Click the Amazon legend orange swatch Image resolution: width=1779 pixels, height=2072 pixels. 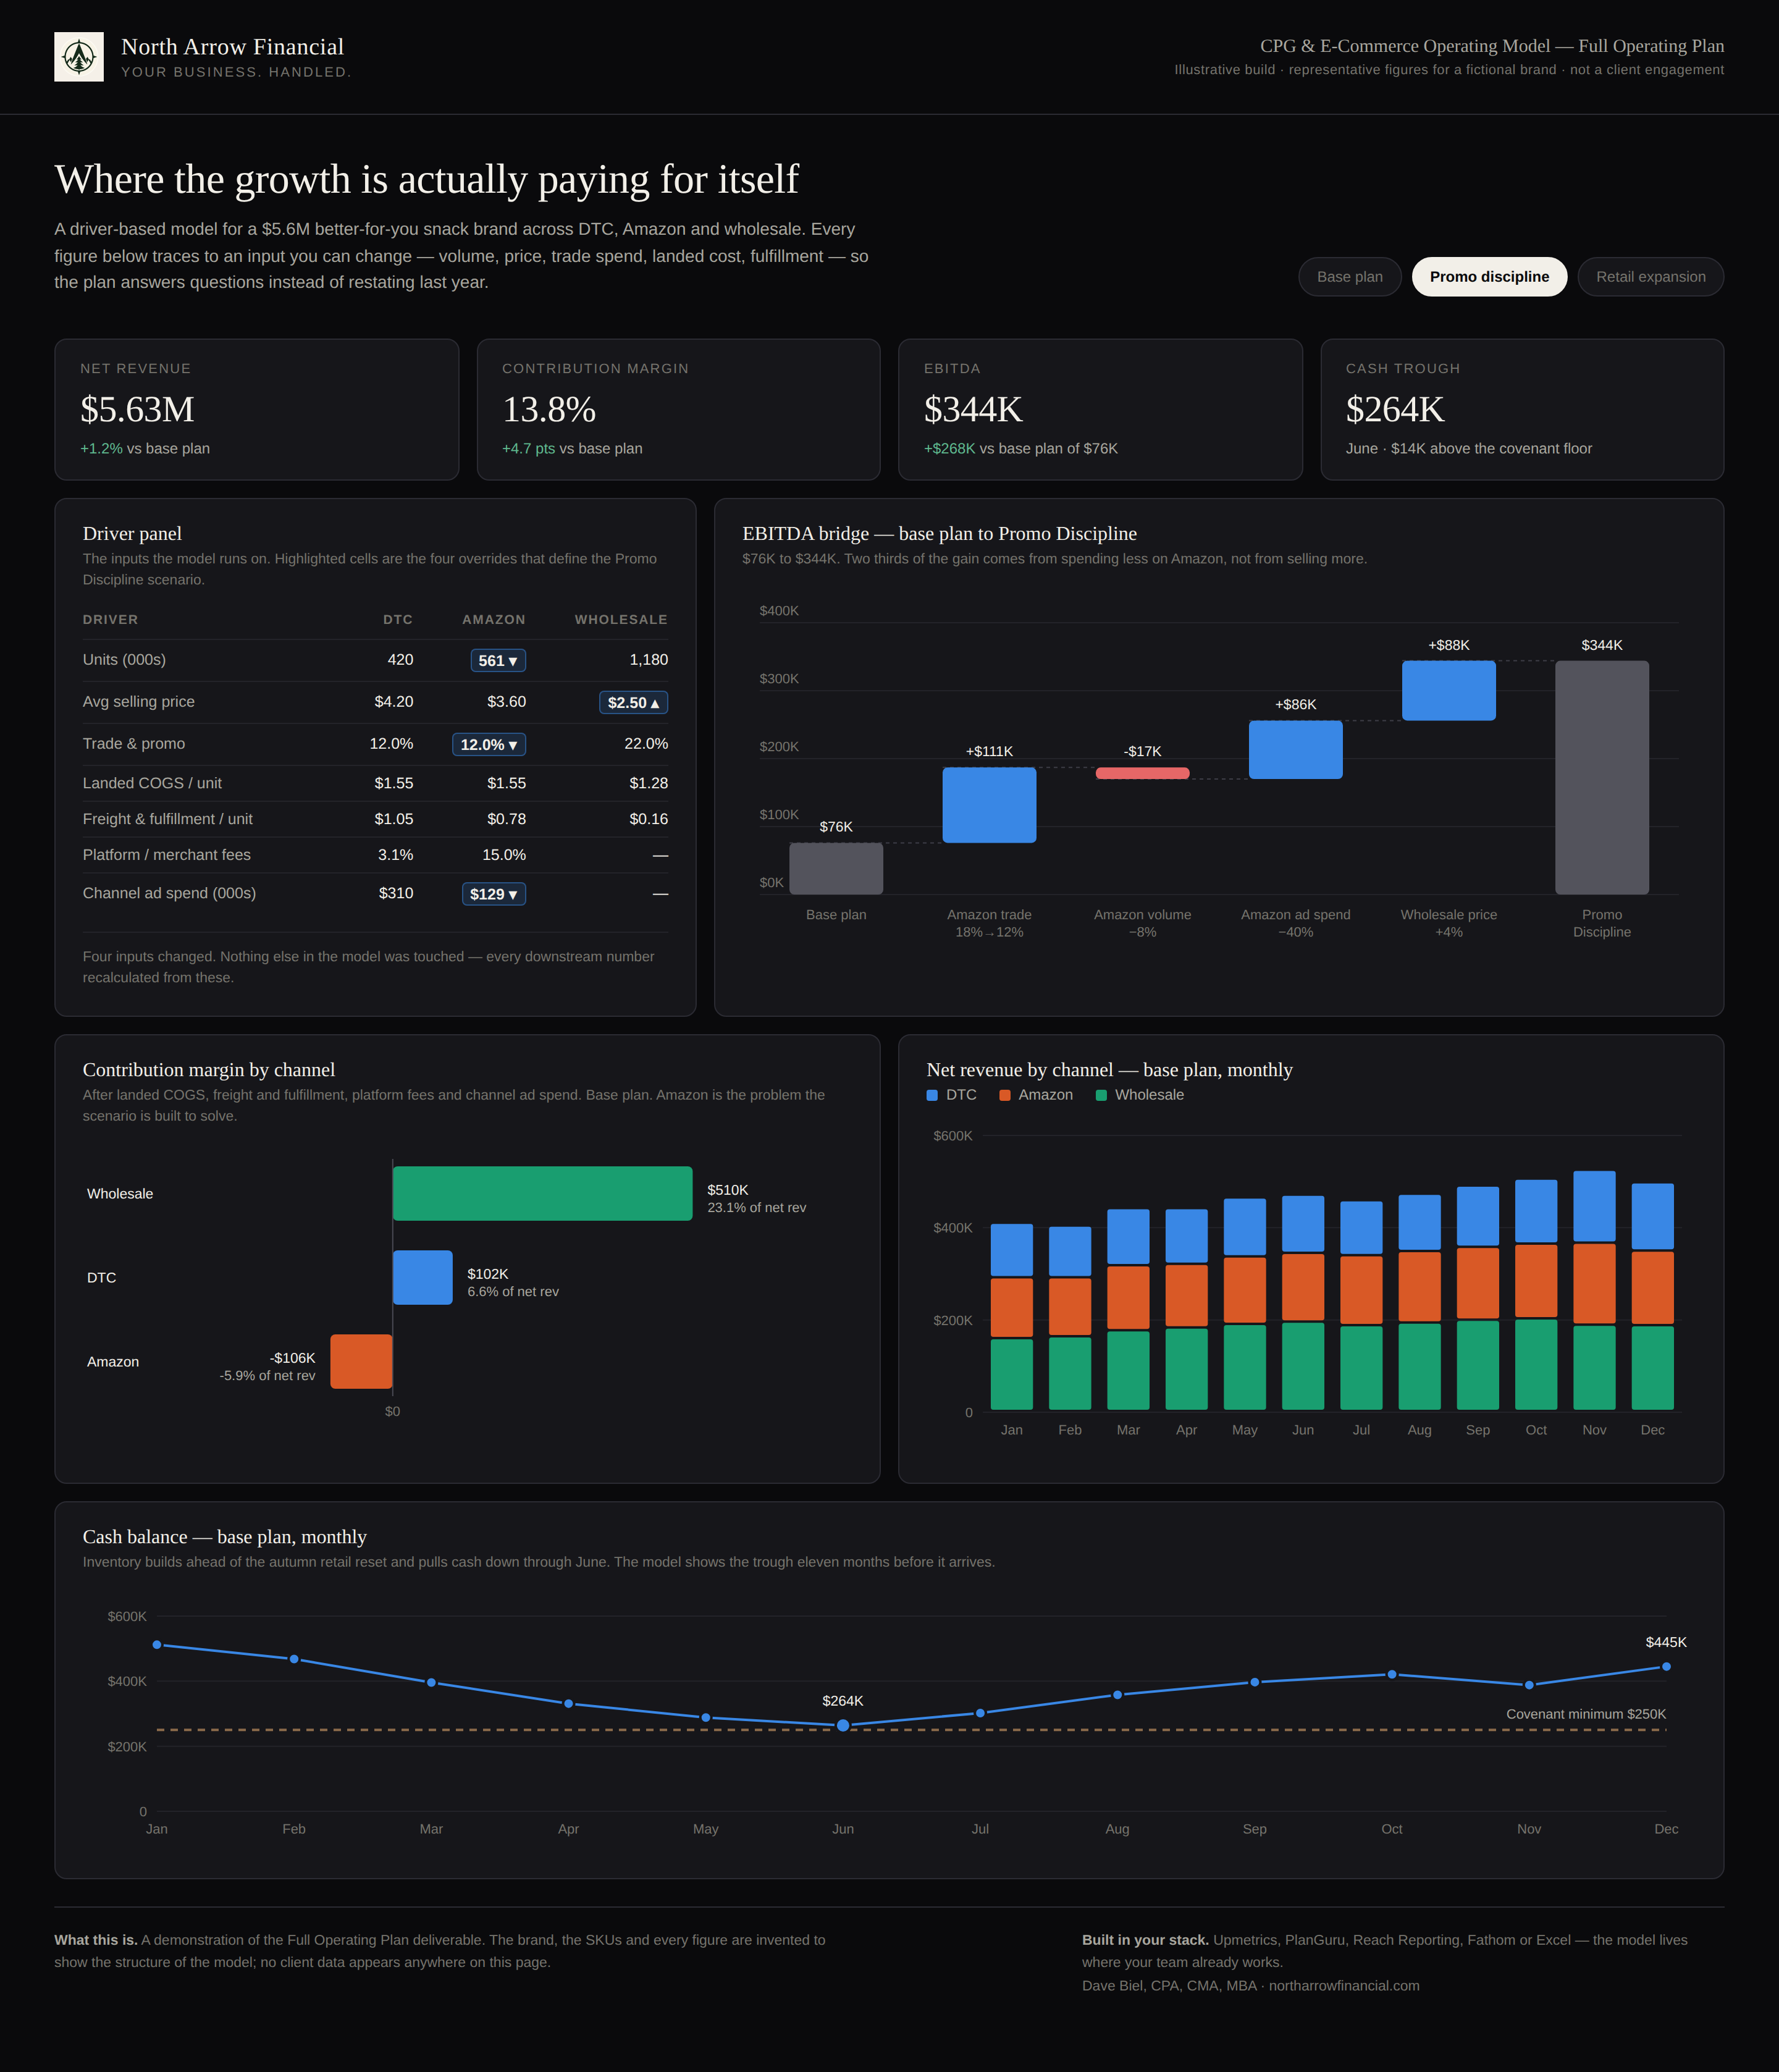(x=1005, y=1096)
